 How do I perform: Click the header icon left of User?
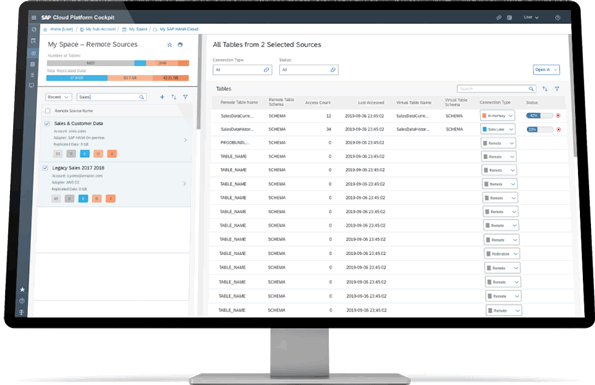coord(510,17)
